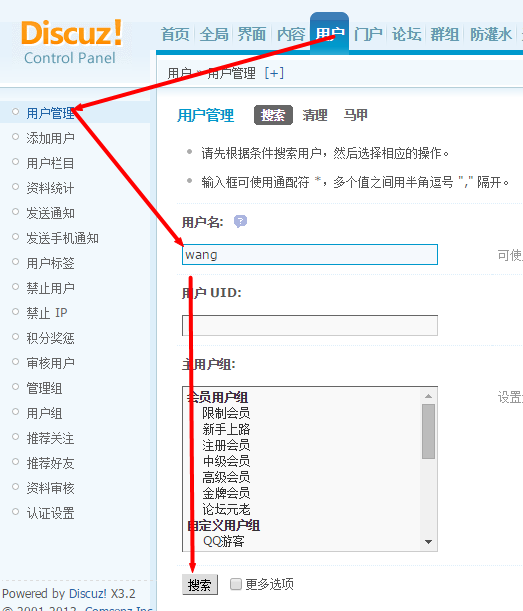This screenshot has height=611, width=523.
Task: Select QQ游客 in the user group list
Action: click(x=224, y=541)
